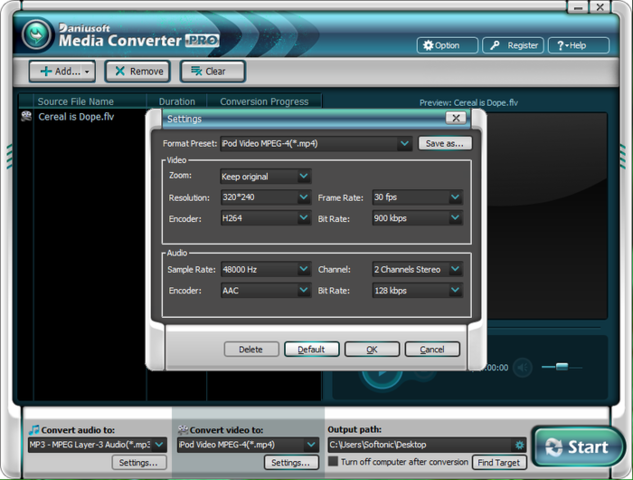Screen dimensions: 633x480
Task: Open the Option menu
Action: (447, 45)
